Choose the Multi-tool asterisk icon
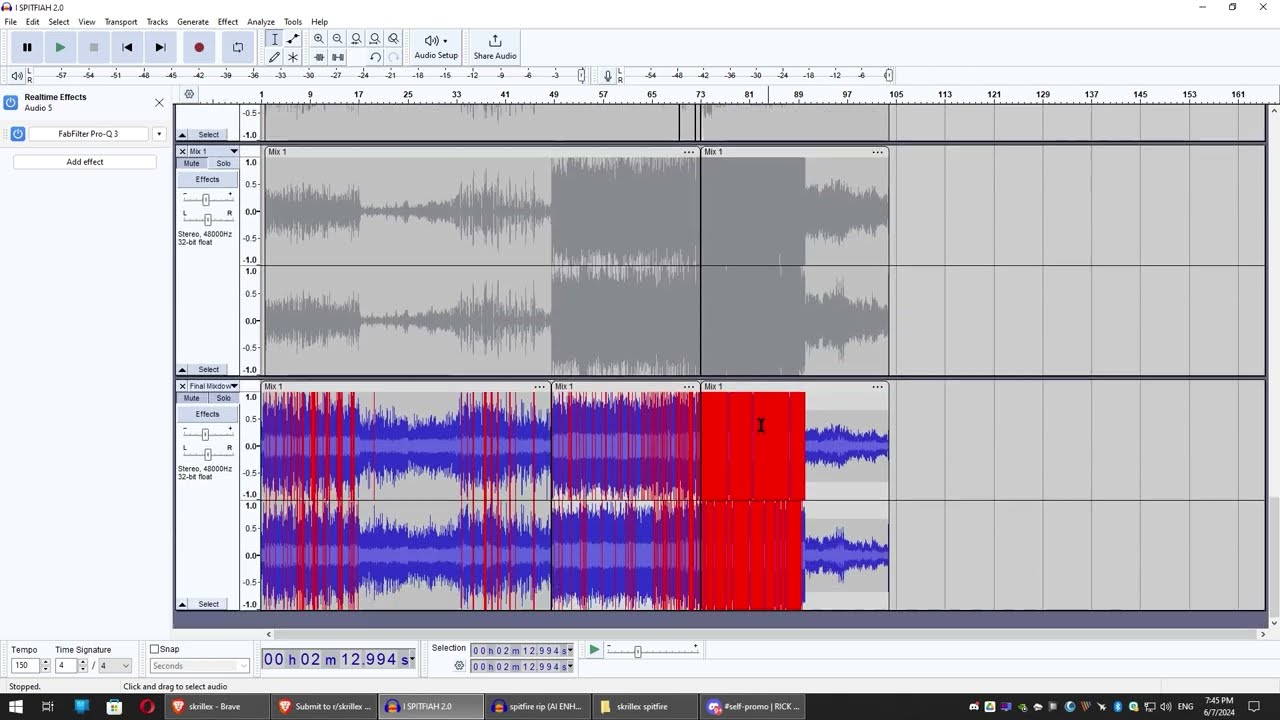The image size is (1280, 720). (293, 57)
